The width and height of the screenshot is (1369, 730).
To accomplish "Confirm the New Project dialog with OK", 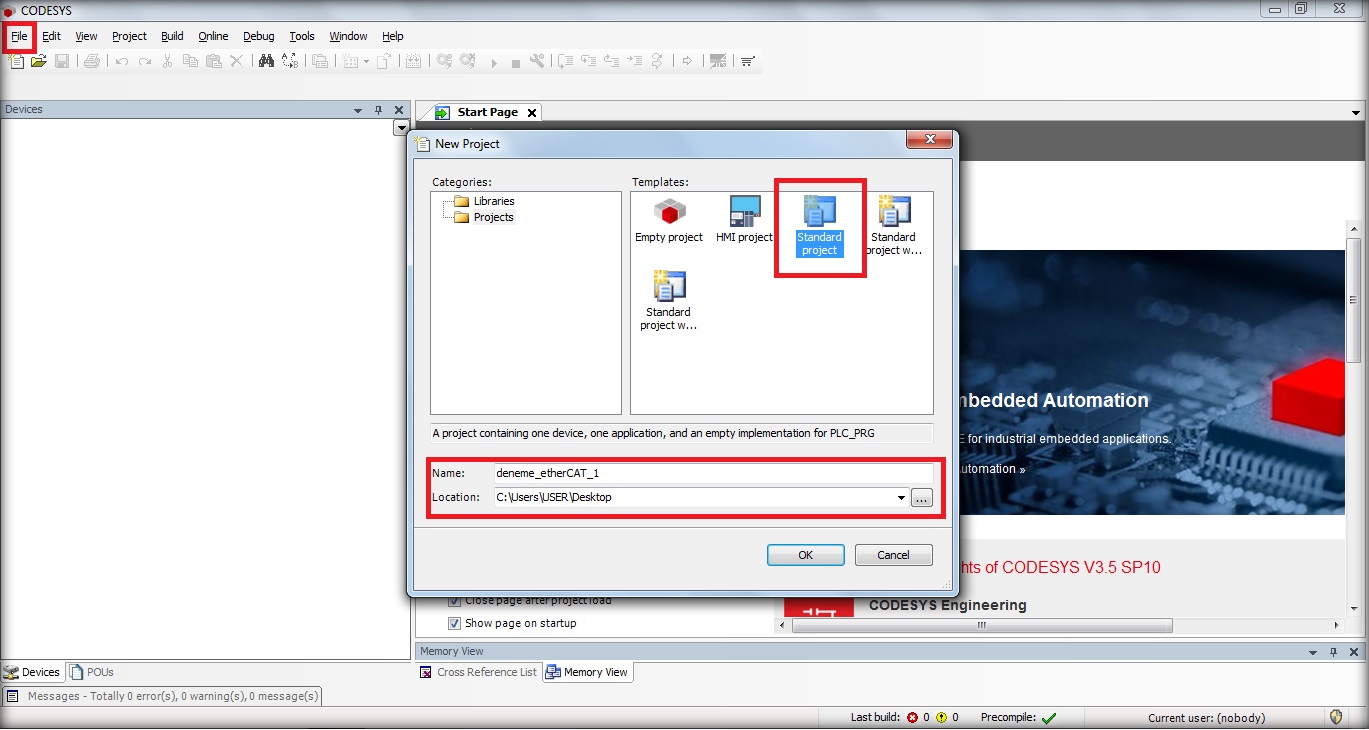I will [805, 555].
